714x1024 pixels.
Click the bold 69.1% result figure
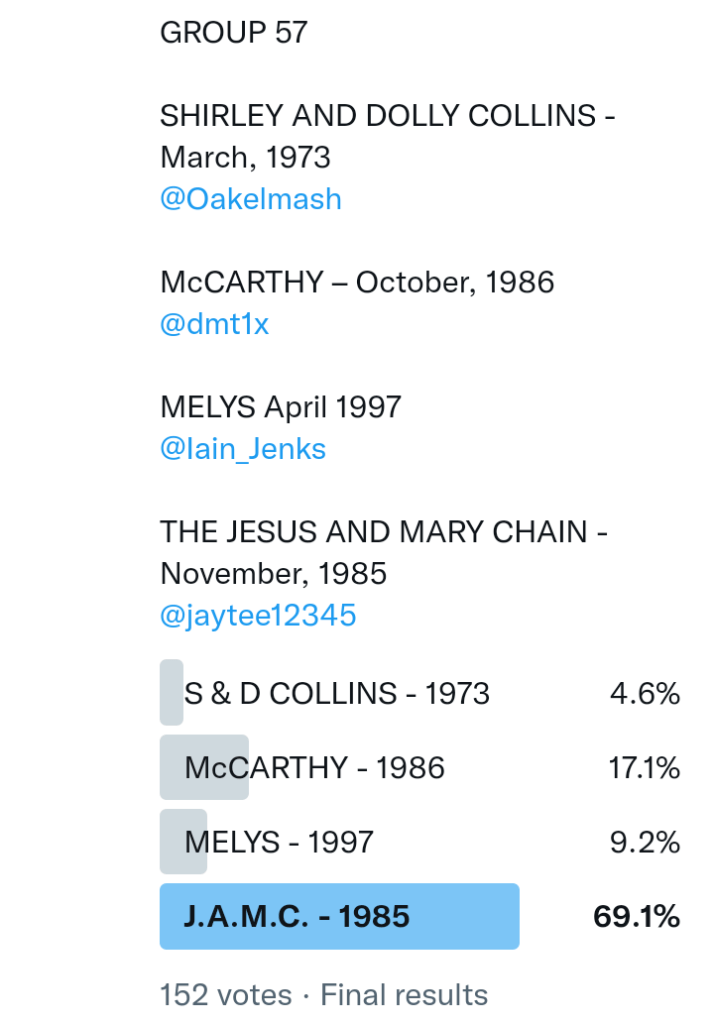click(x=636, y=917)
